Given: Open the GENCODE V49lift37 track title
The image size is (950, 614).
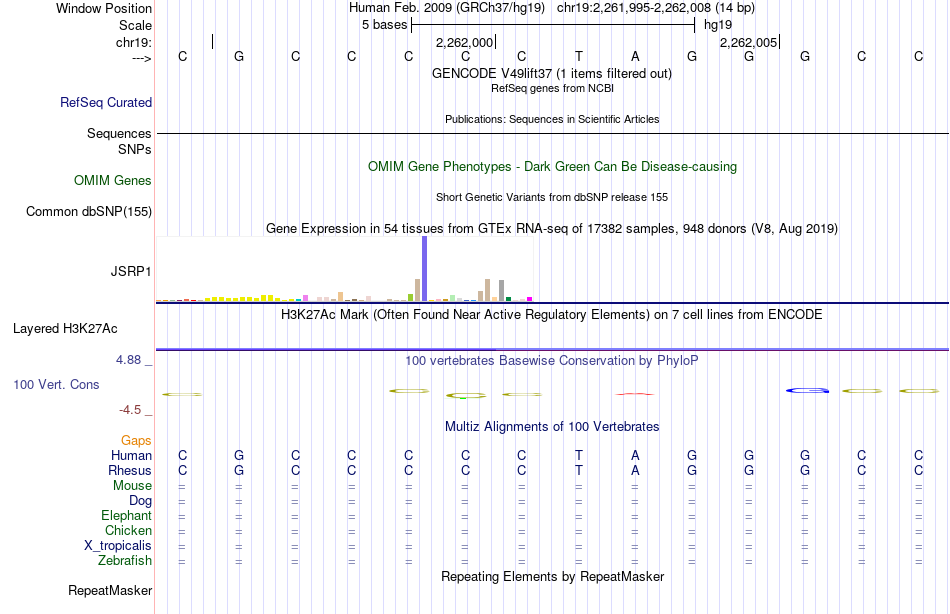Looking at the screenshot, I should [552, 73].
